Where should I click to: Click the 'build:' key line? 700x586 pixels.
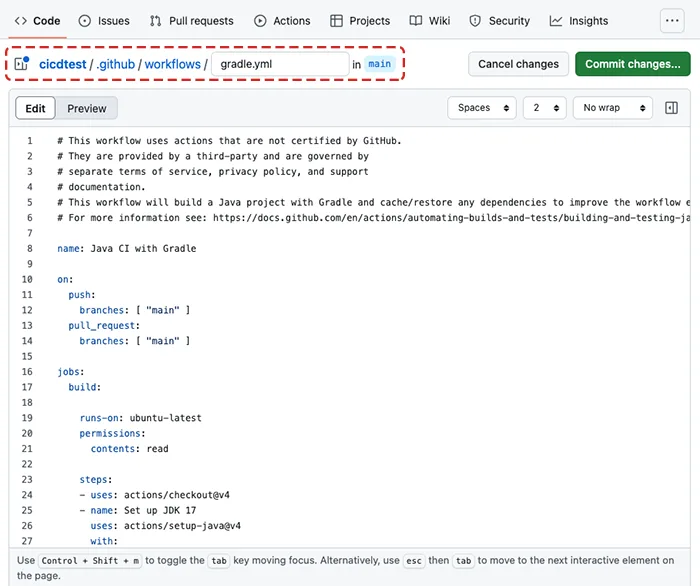(x=85, y=387)
